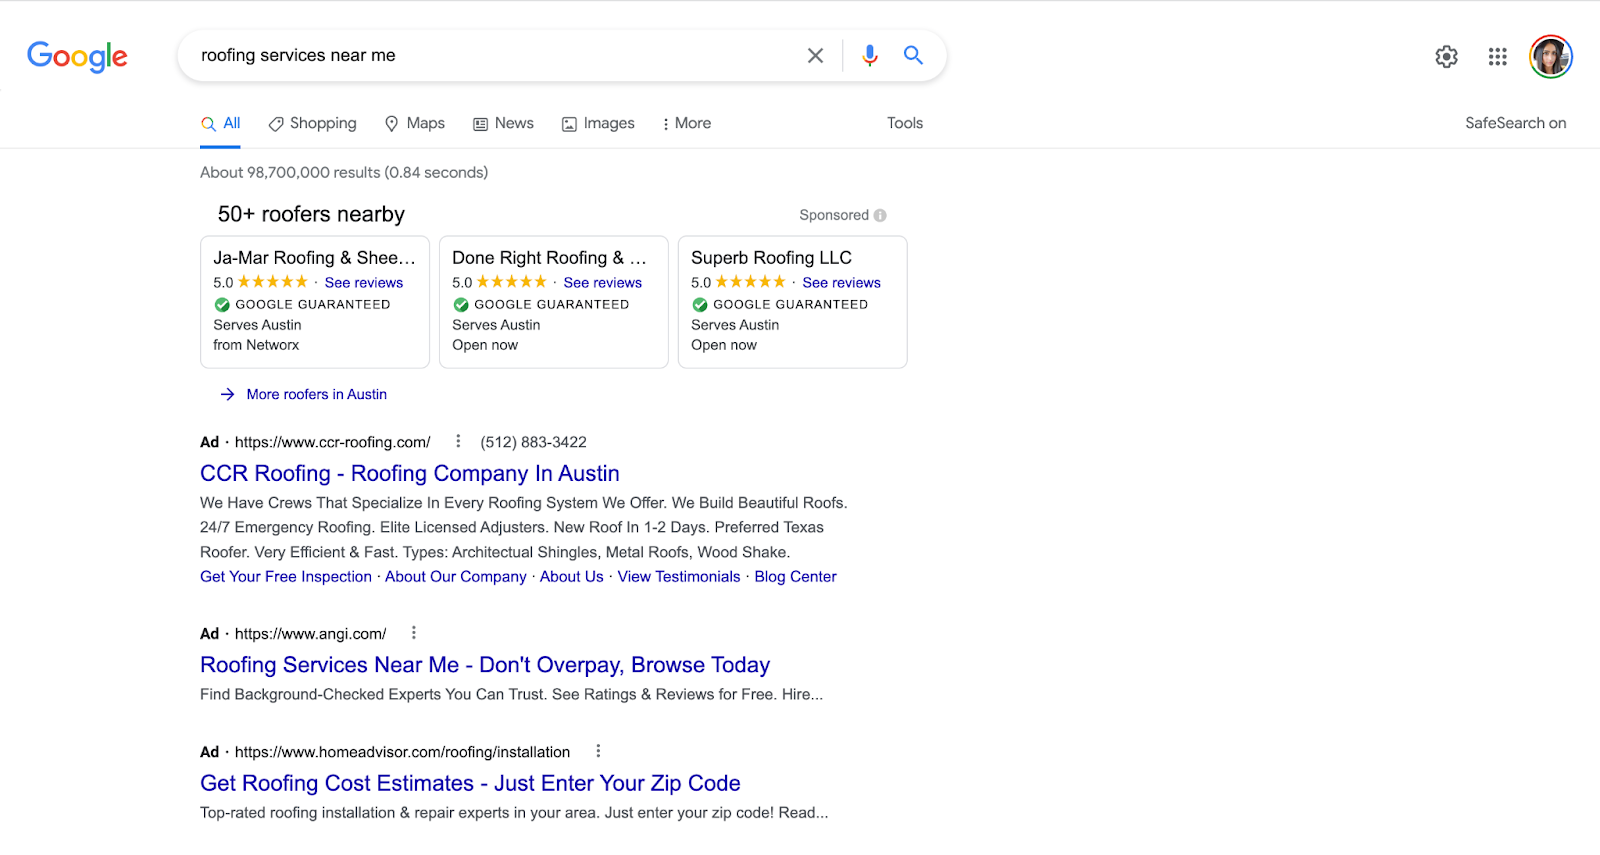1600x855 pixels.
Task: Open the CCR Roofing ad headline
Action: pos(410,473)
